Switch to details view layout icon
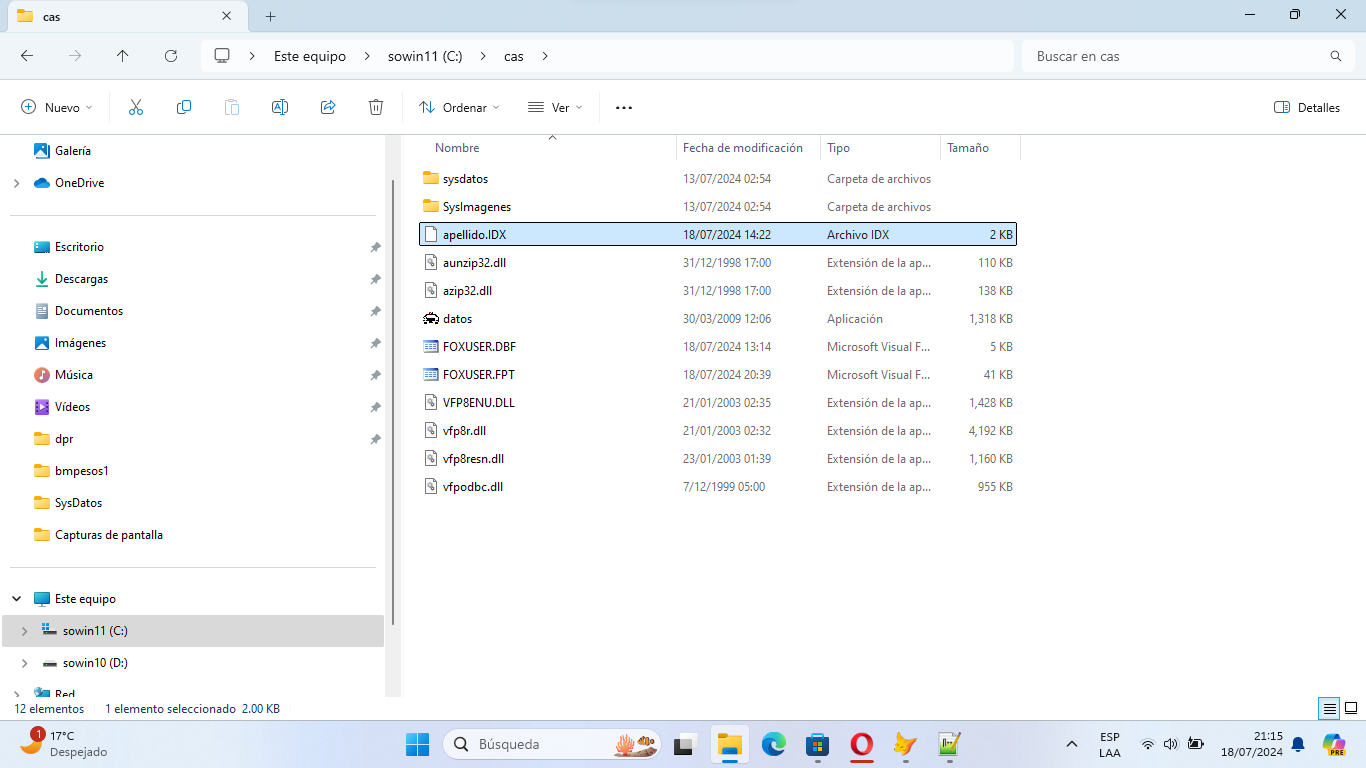The width and height of the screenshot is (1366, 768). point(1329,708)
